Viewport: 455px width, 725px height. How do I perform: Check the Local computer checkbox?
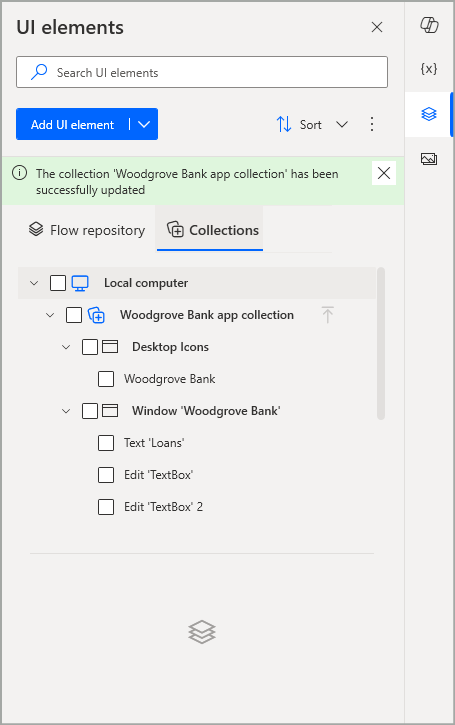pos(58,283)
